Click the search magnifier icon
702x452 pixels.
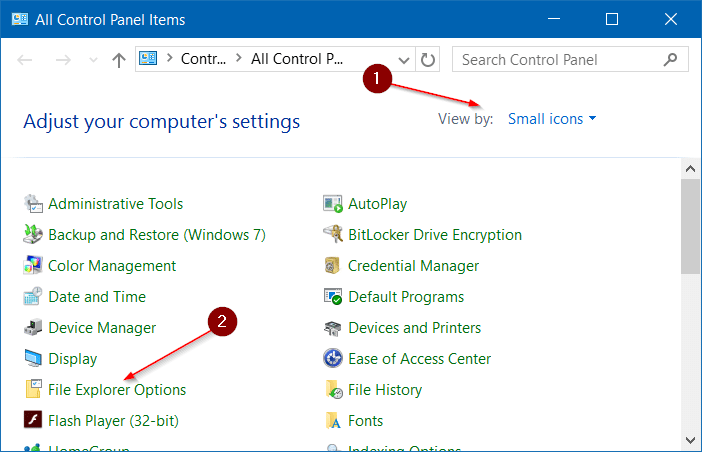(x=670, y=59)
